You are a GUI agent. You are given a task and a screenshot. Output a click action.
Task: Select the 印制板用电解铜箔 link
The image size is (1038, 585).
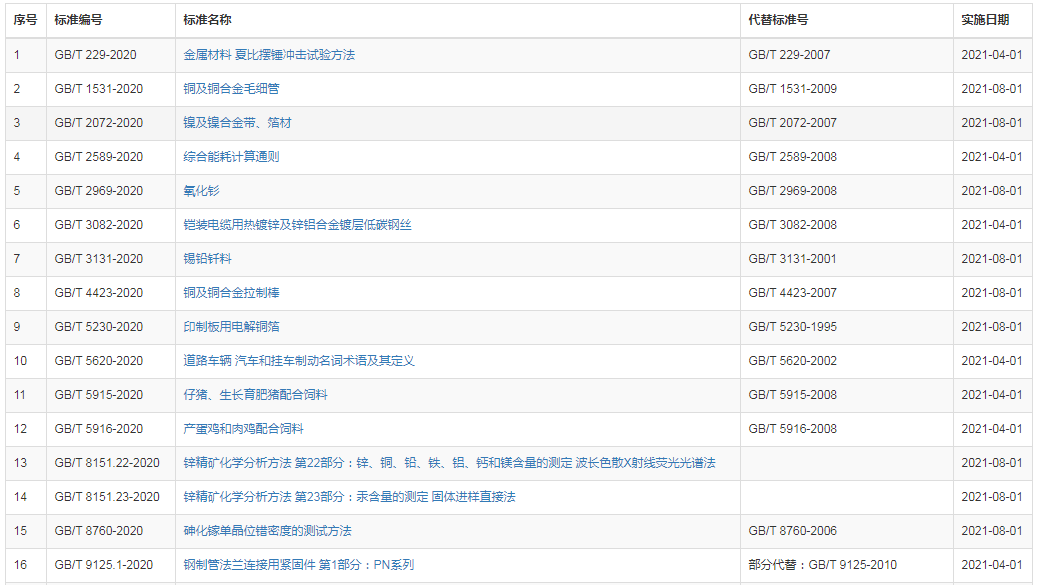coord(231,327)
